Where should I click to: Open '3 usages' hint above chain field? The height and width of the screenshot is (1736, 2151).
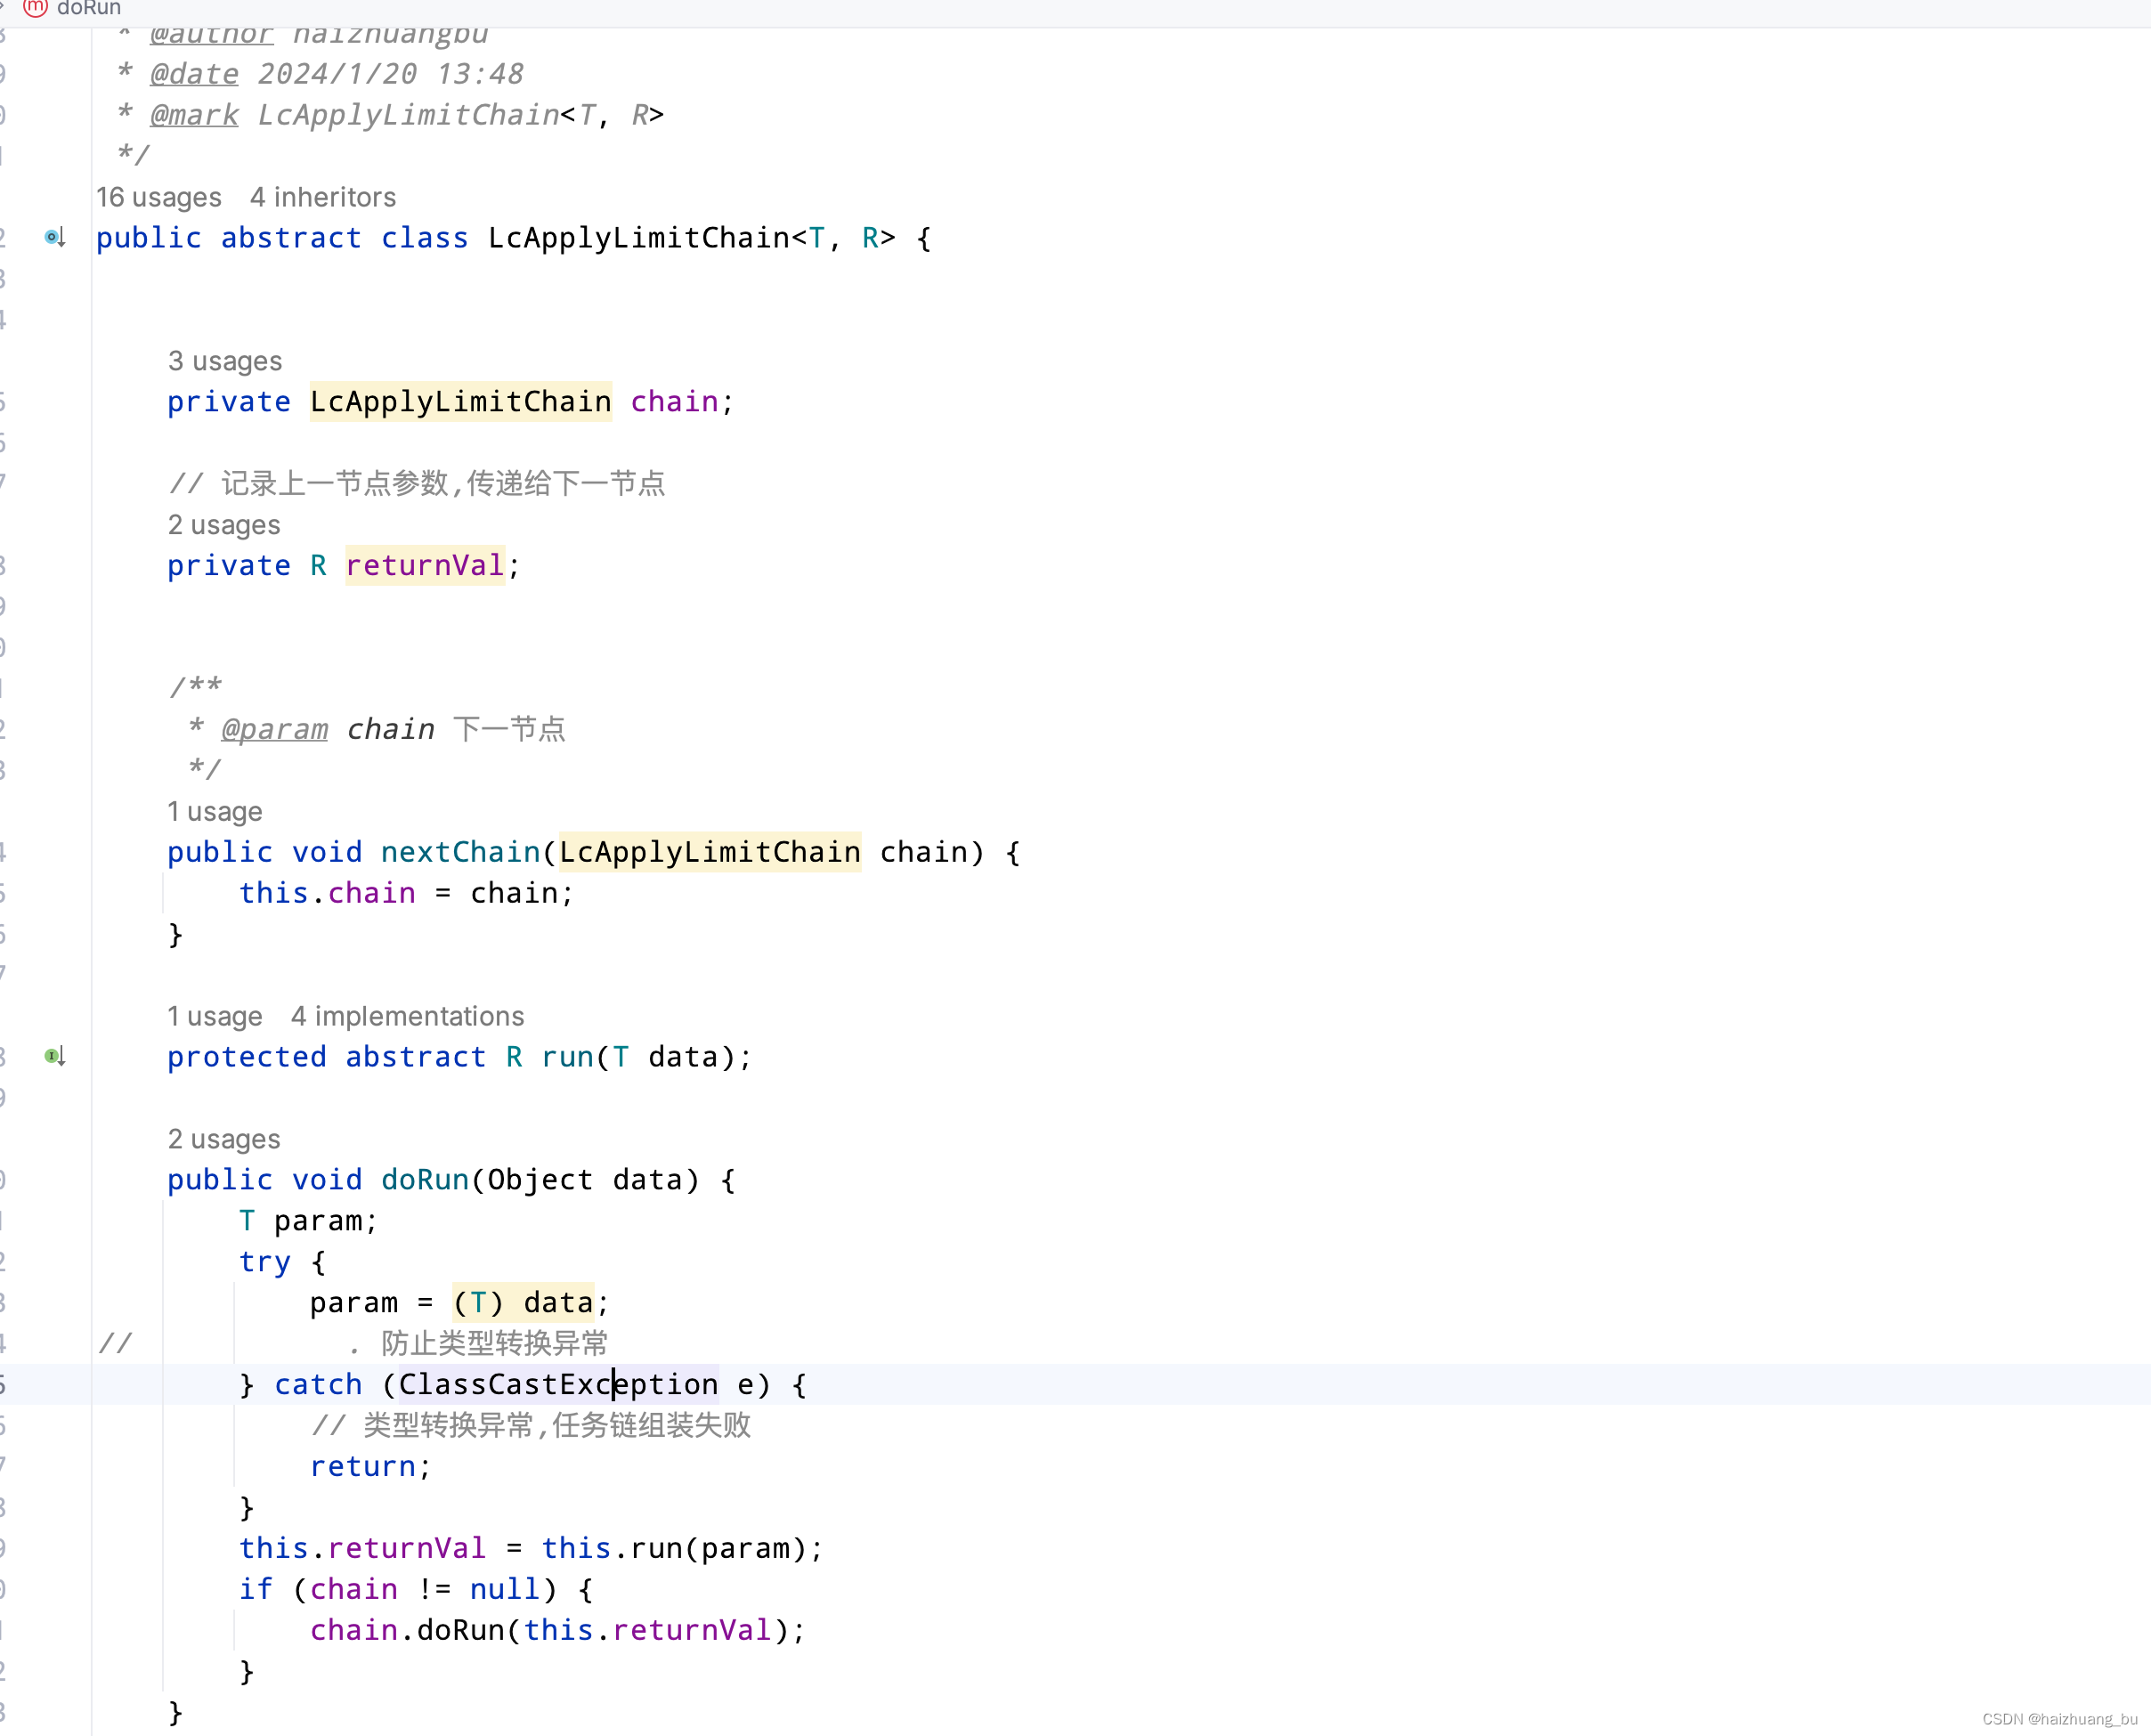pos(225,361)
